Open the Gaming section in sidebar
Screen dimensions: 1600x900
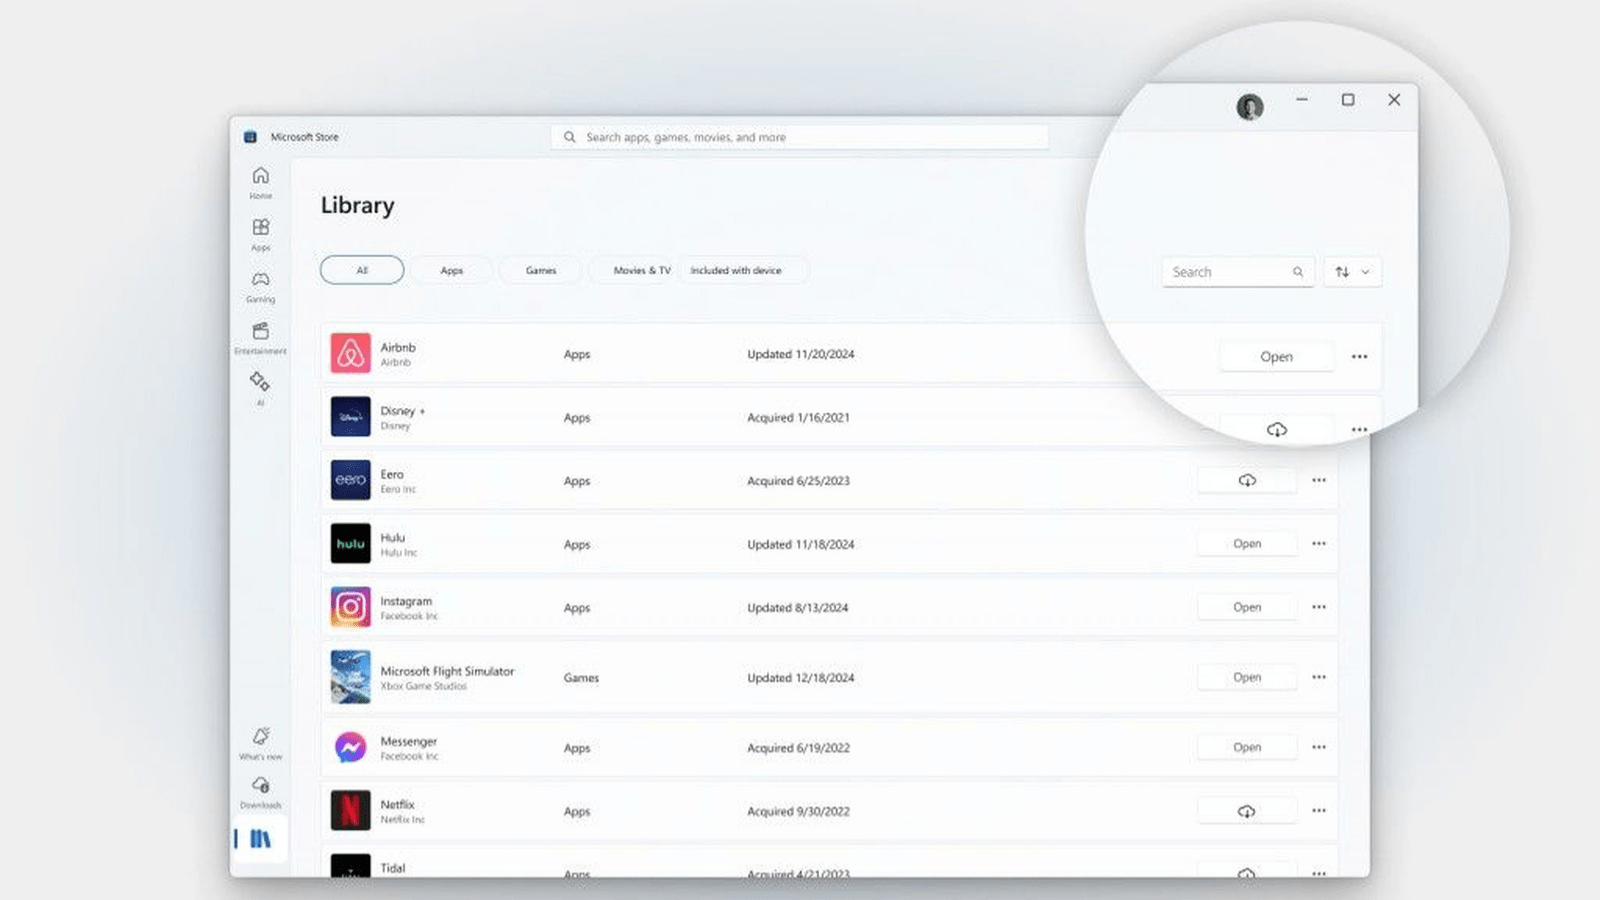260,286
